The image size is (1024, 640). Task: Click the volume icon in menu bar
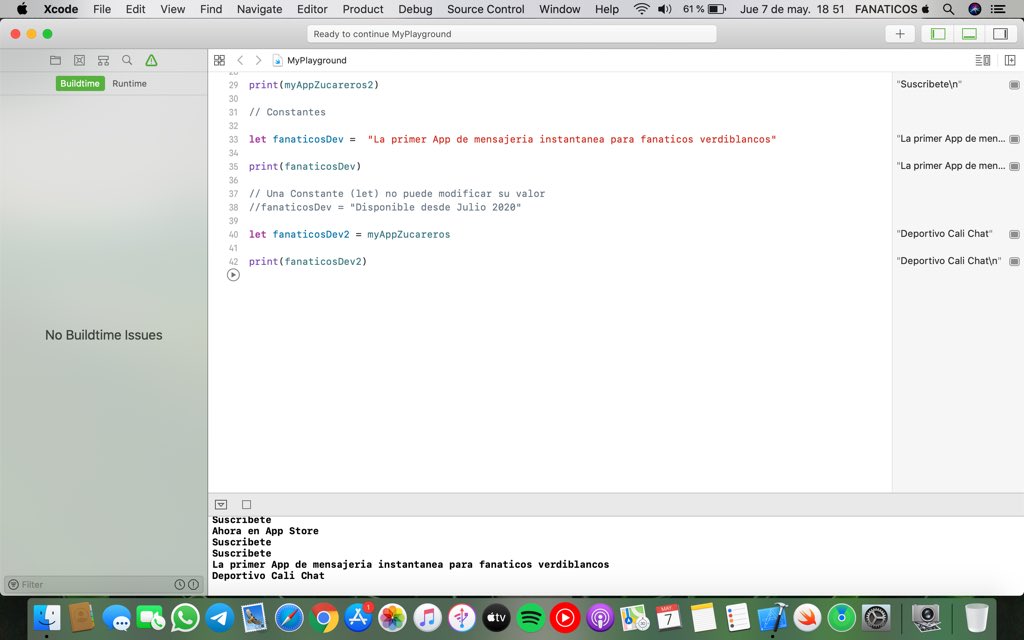pyautogui.click(x=665, y=9)
